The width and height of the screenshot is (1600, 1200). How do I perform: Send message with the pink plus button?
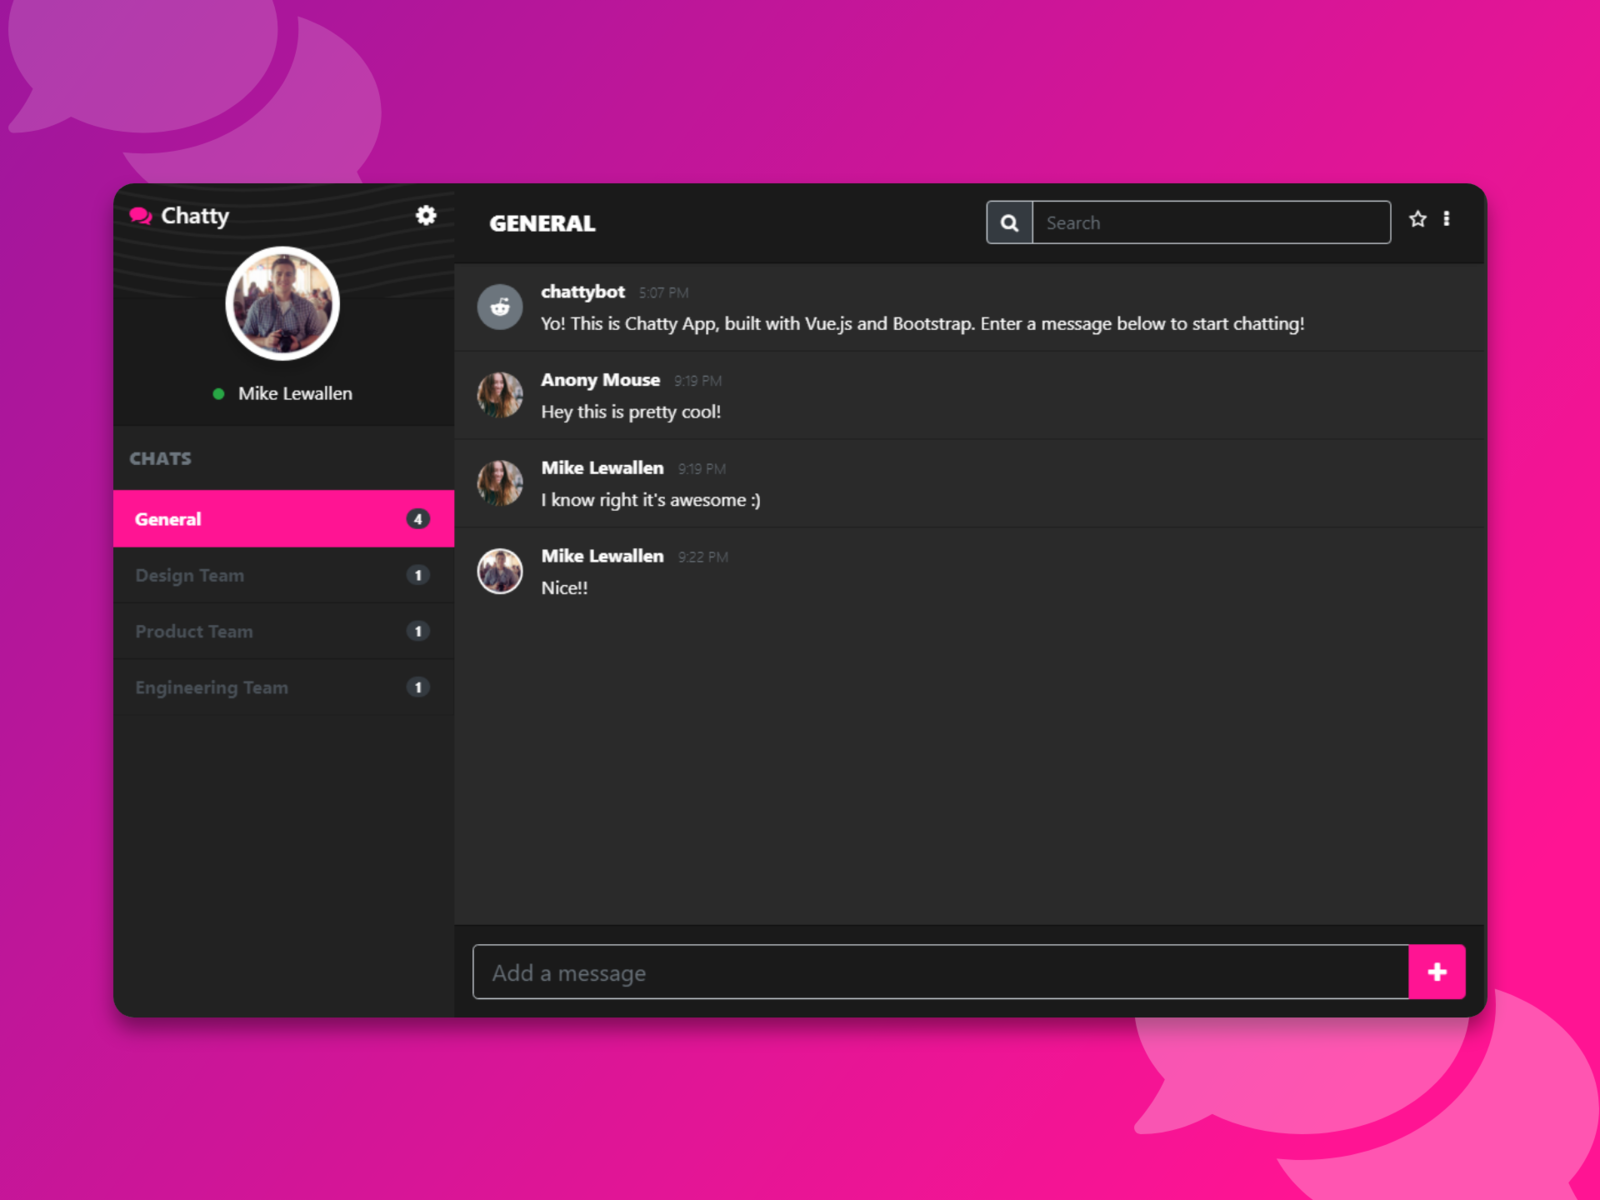(1437, 972)
